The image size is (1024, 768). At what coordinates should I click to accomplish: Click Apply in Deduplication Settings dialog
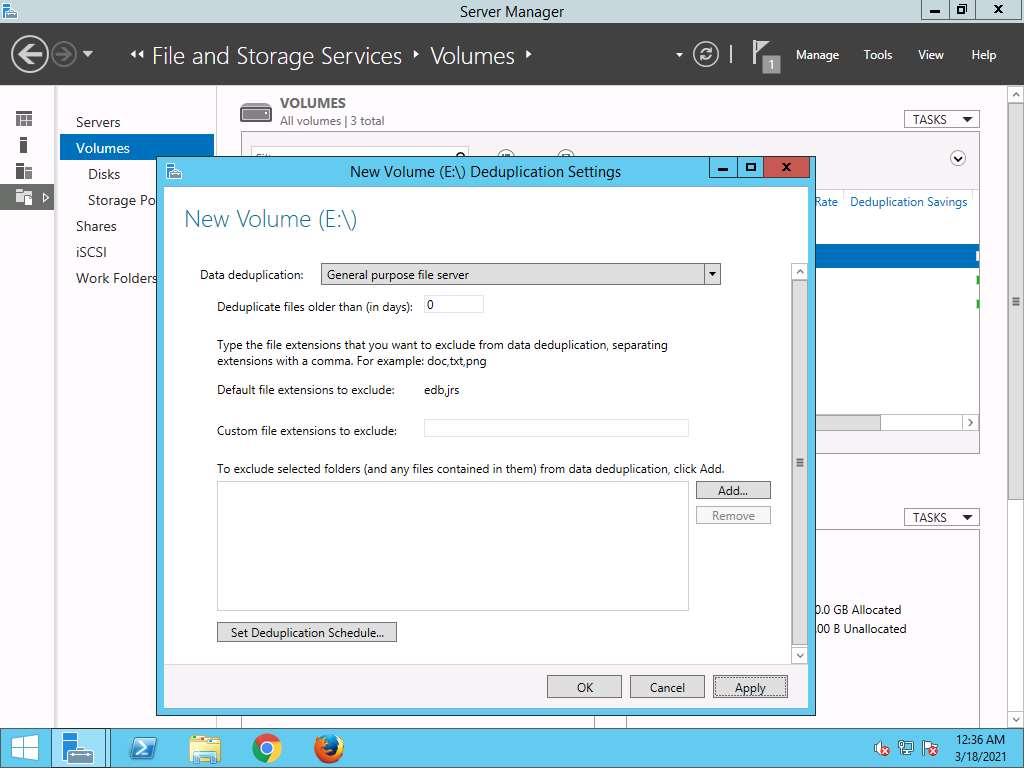(750, 687)
